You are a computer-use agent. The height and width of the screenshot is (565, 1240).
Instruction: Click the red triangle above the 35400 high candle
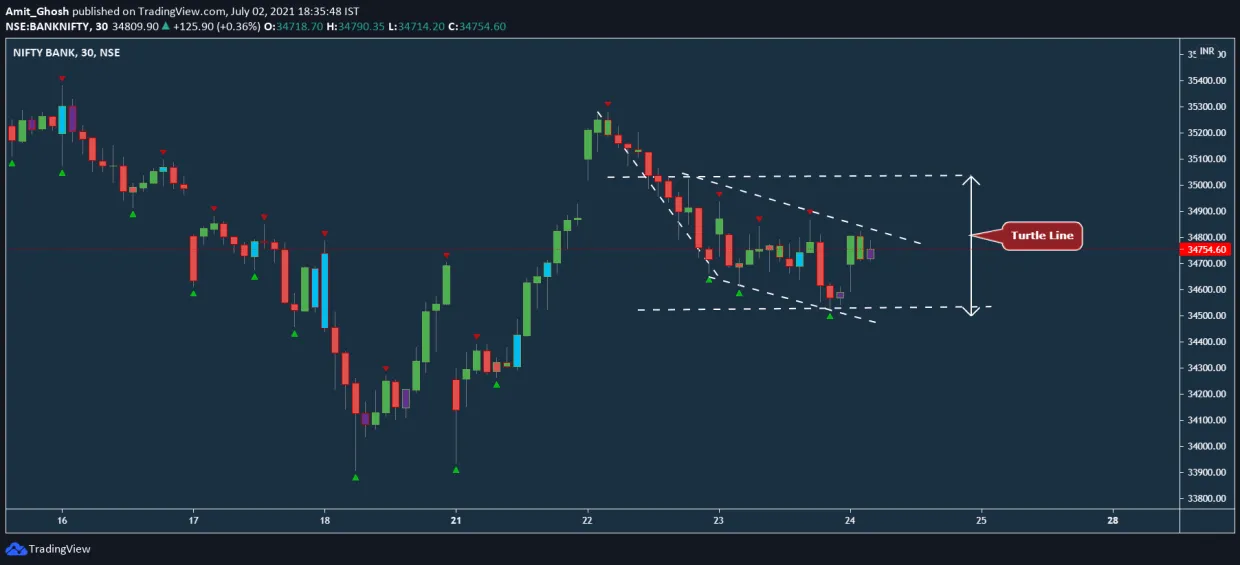coord(62,78)
